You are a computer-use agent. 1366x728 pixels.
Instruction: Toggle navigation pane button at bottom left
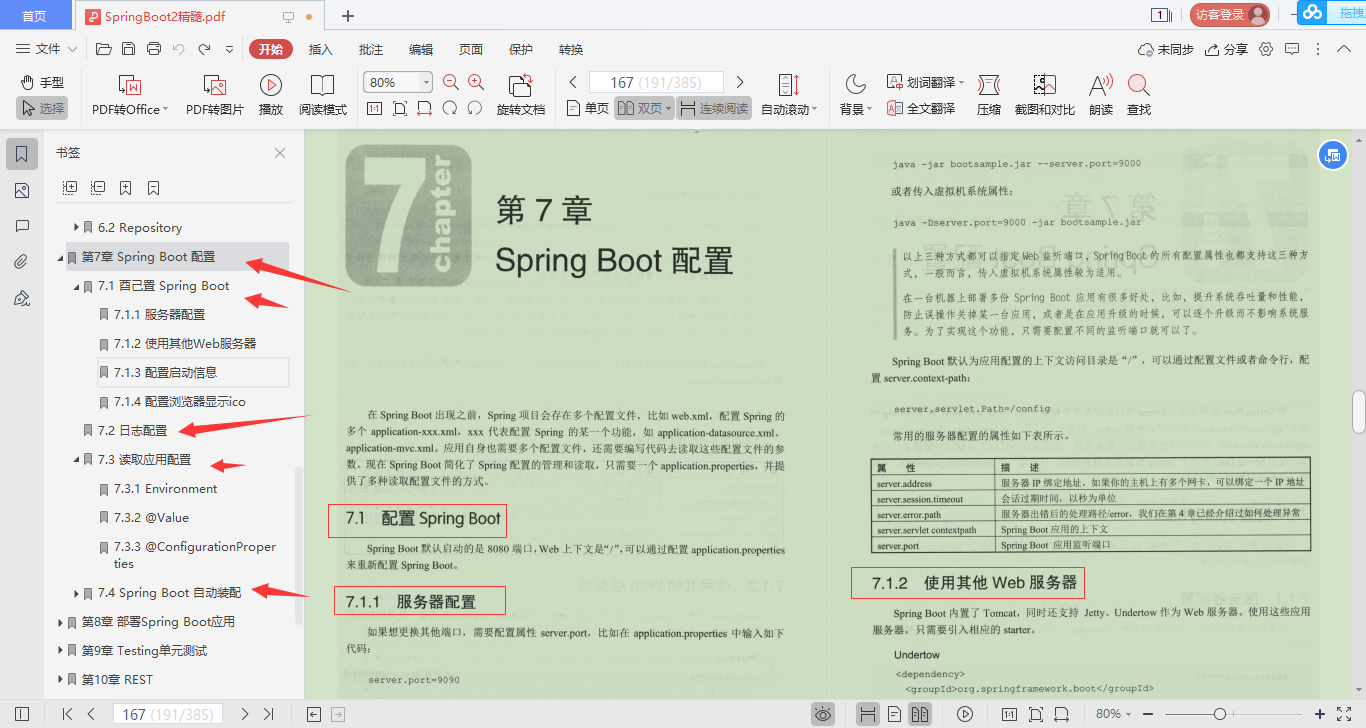click(22, 714)
